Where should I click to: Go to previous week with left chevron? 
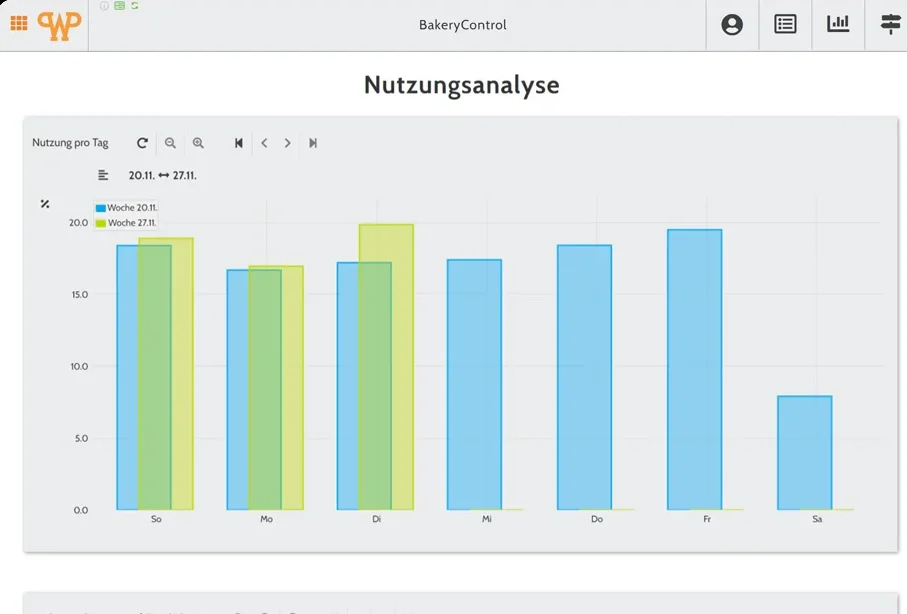pyautogui.click(x=264, y=143)
